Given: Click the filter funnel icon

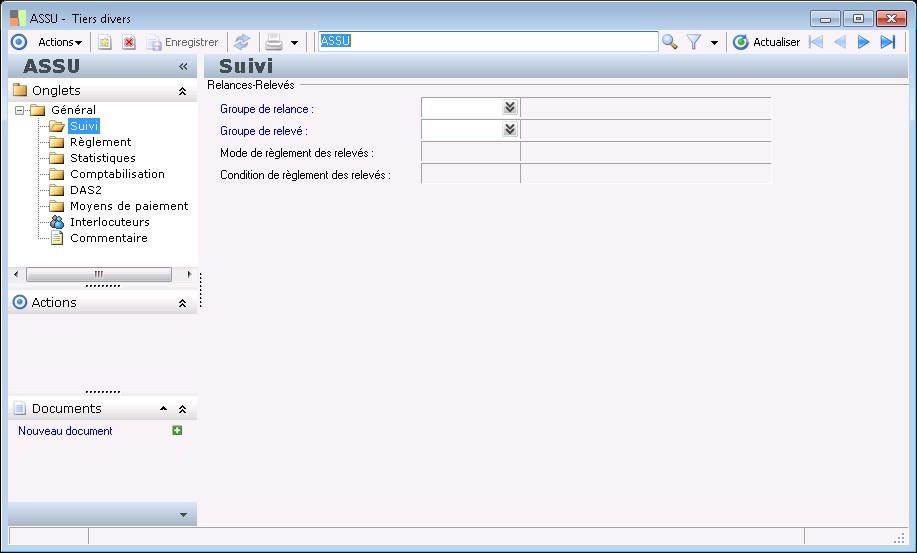Looking at the screenshot, I should (694, 42).
